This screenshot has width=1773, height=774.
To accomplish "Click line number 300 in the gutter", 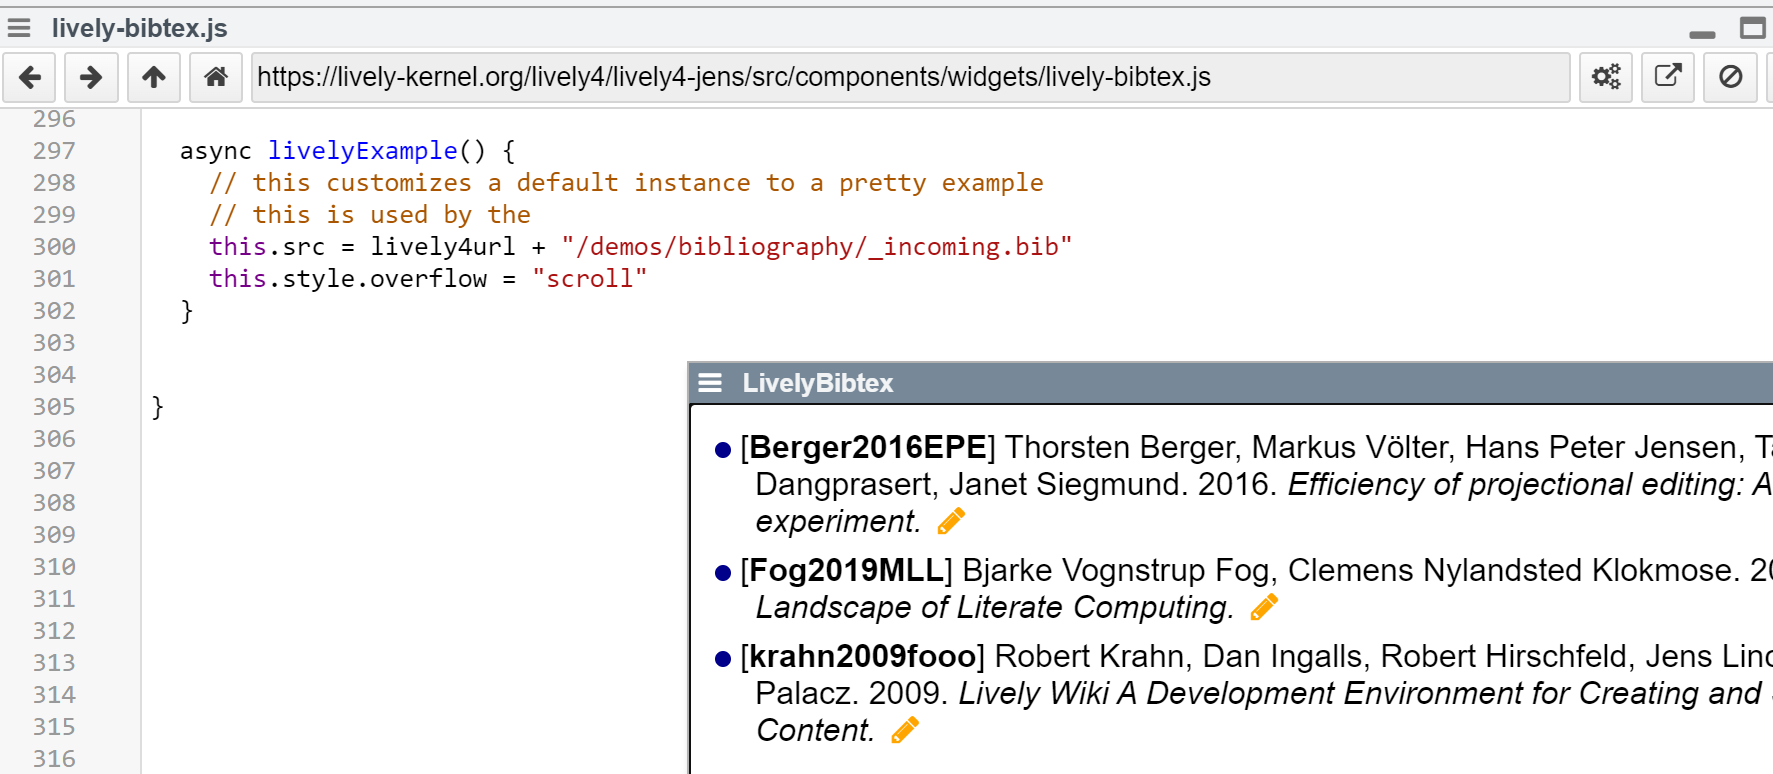I will pos(54,247).
